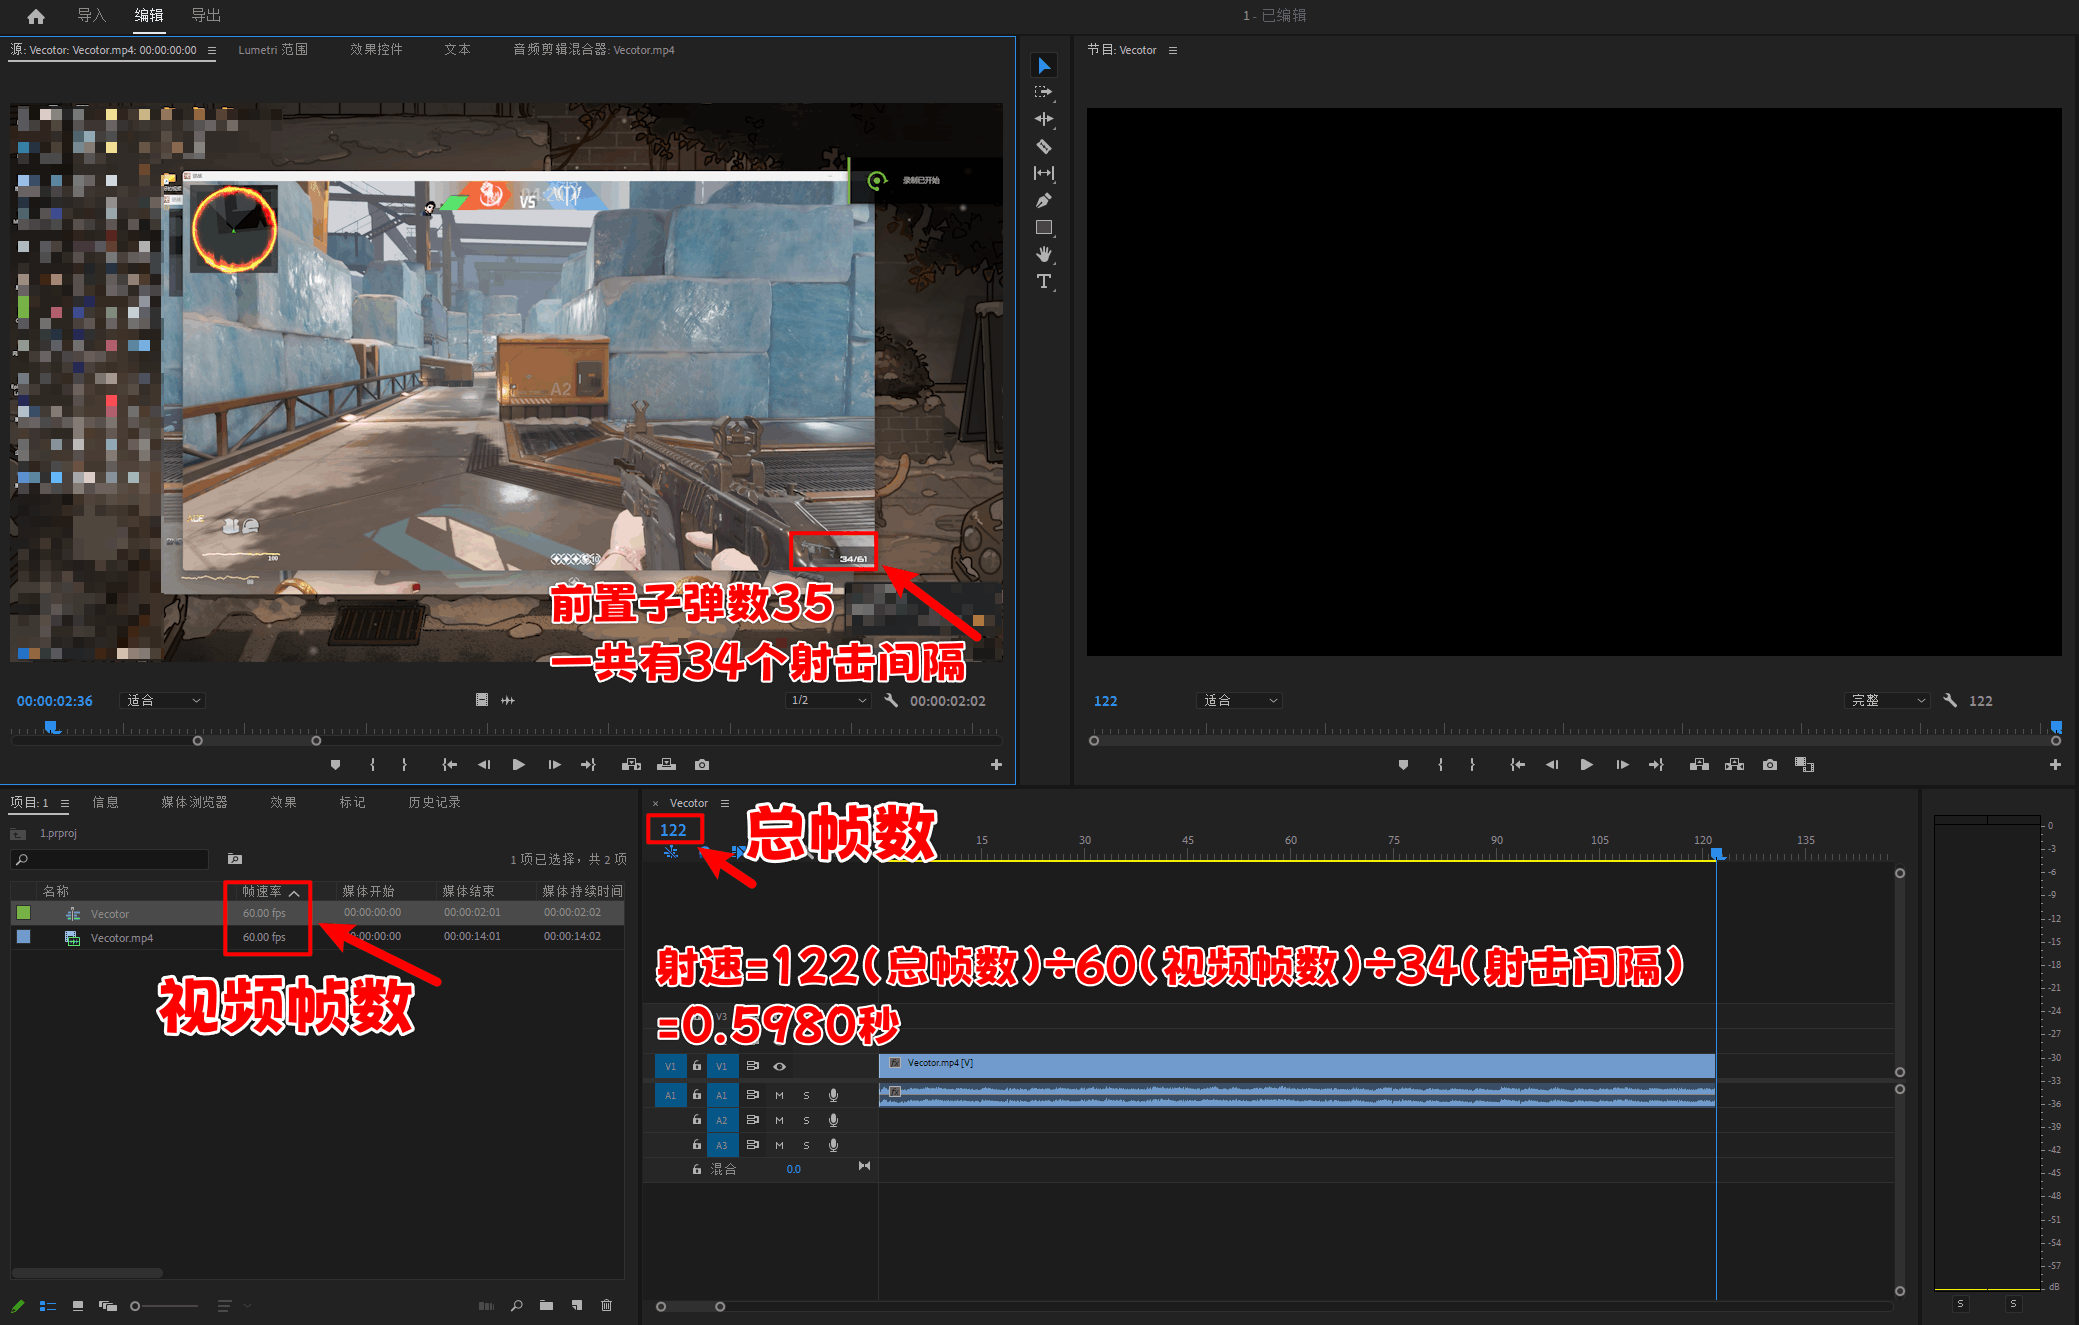Toggle A2 track lock

[x=697, y=1121]
